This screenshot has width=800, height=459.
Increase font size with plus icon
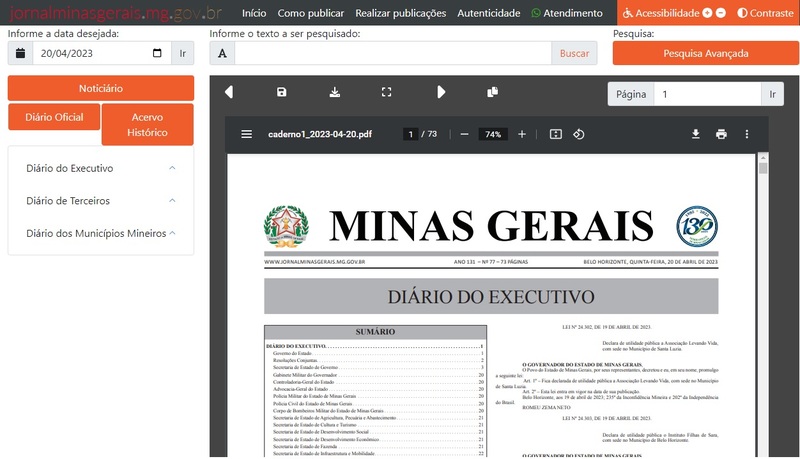pyautogui.click(x=707, y=13)
